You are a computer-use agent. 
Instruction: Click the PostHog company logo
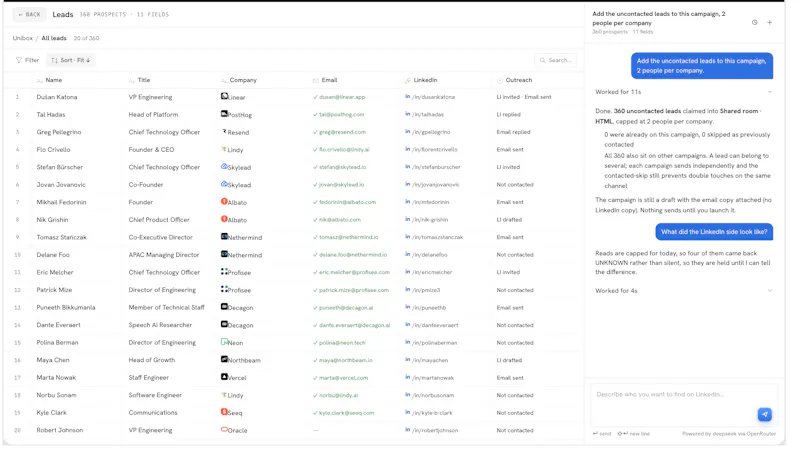pos(224,114)
